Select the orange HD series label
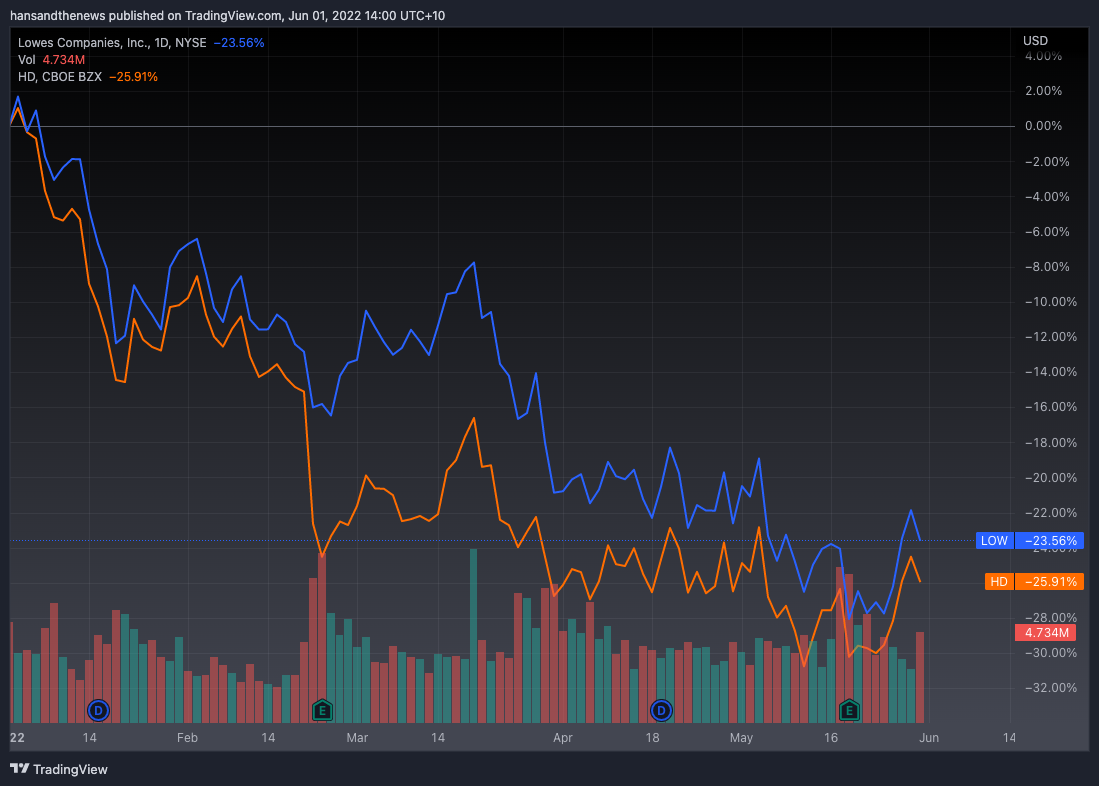1099x786 pixels. pos(998,581)
